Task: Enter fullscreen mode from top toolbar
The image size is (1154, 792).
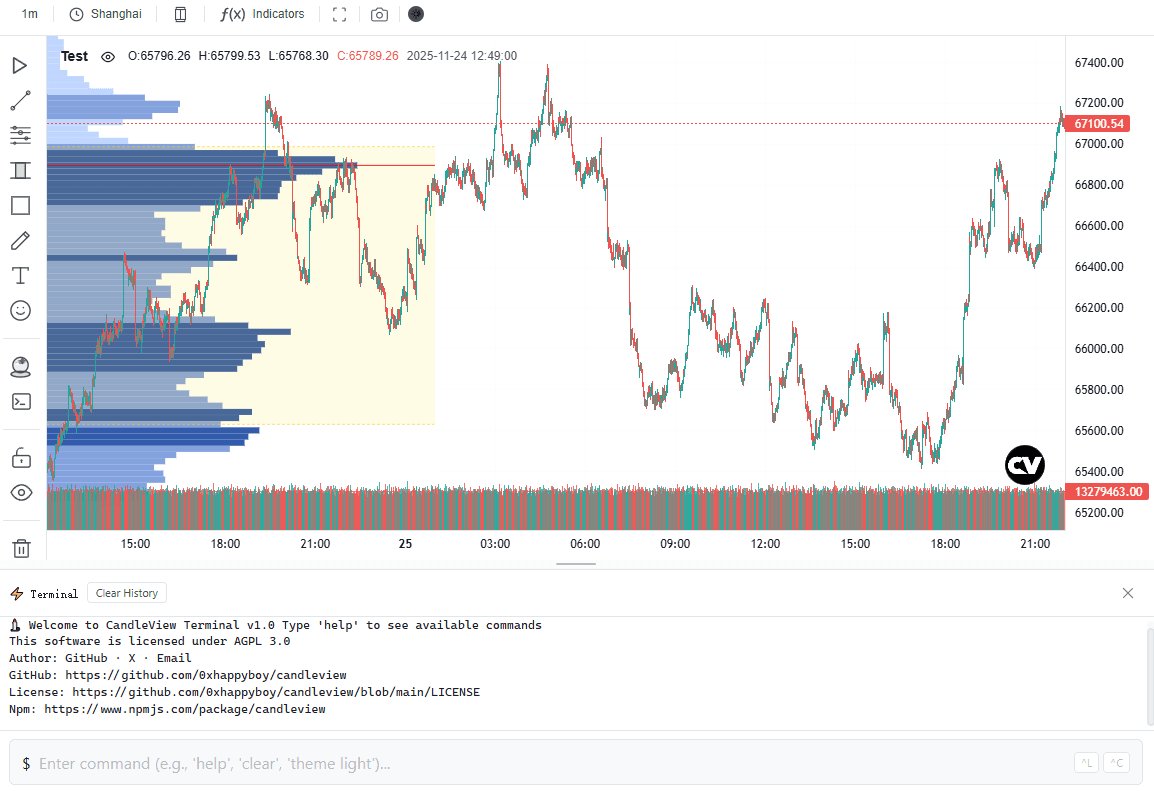Action: (339, 14)
